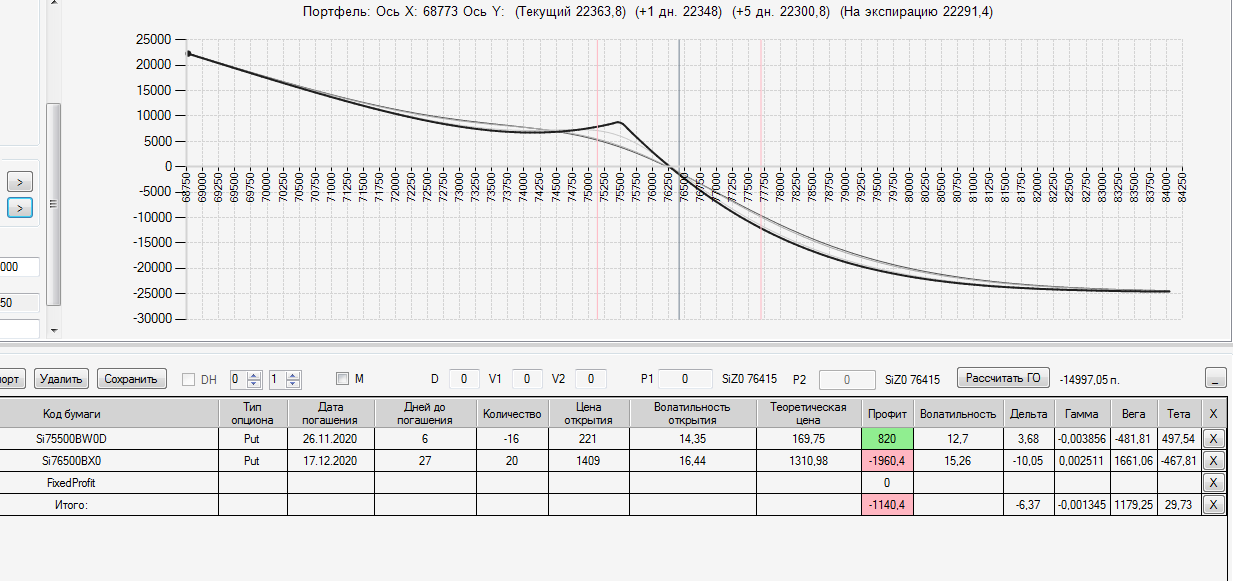
Task: Focus the P1 input field
Action: (684, 379)
